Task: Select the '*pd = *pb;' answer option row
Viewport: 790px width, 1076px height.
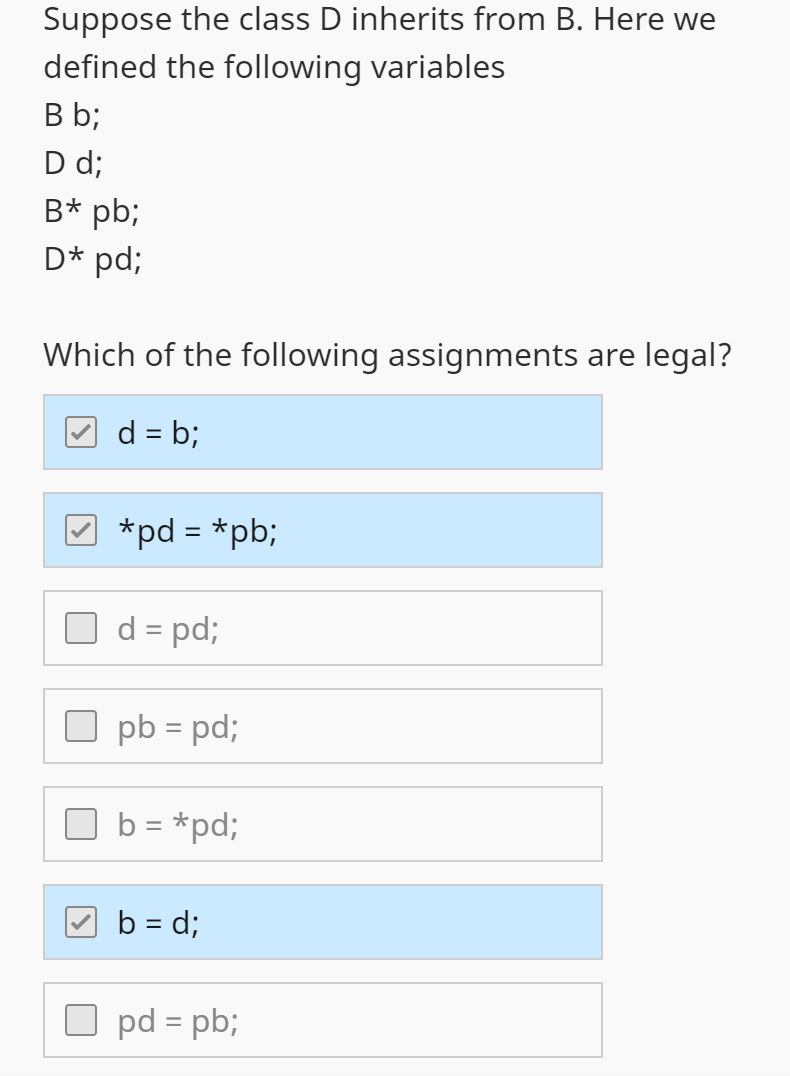Action: [x=322, y=529]
